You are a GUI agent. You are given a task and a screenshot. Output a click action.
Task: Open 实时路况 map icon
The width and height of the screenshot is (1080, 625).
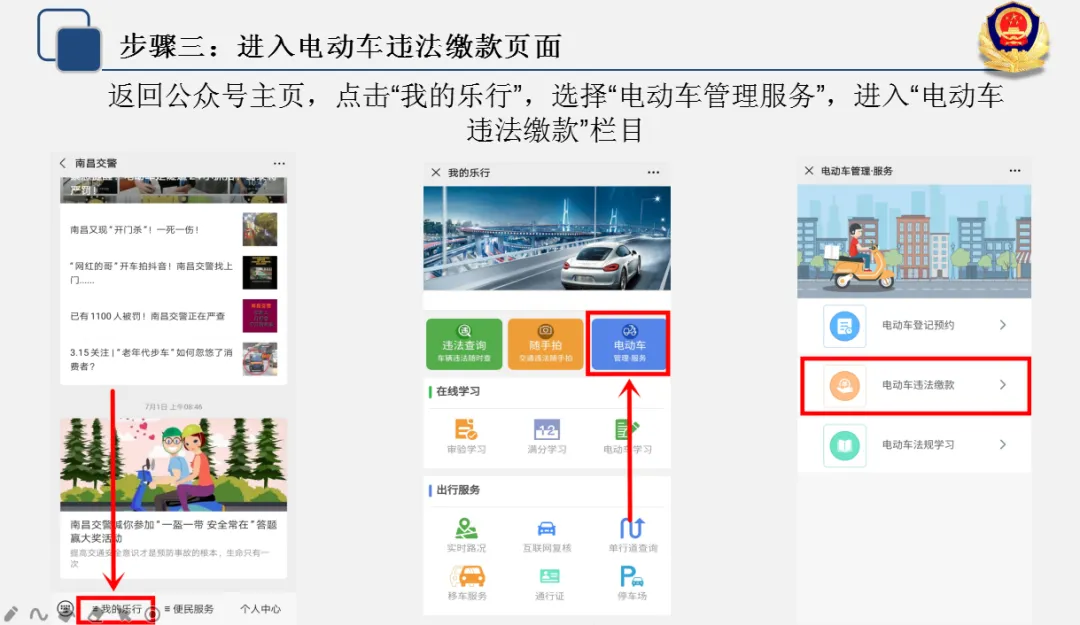pyautogui.click(x=466, y=529)
